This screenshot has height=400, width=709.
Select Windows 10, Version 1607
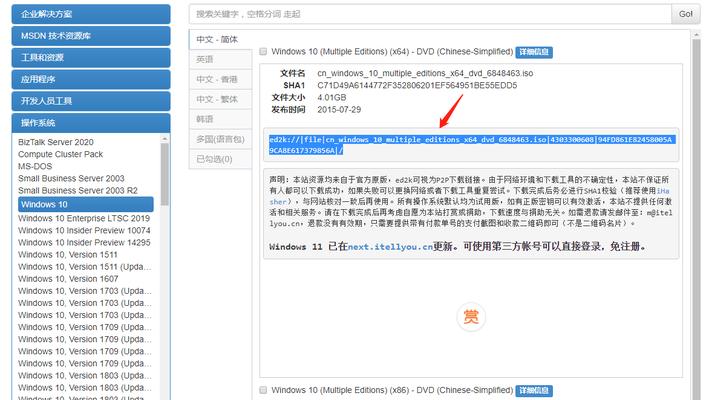click(68, 279)
